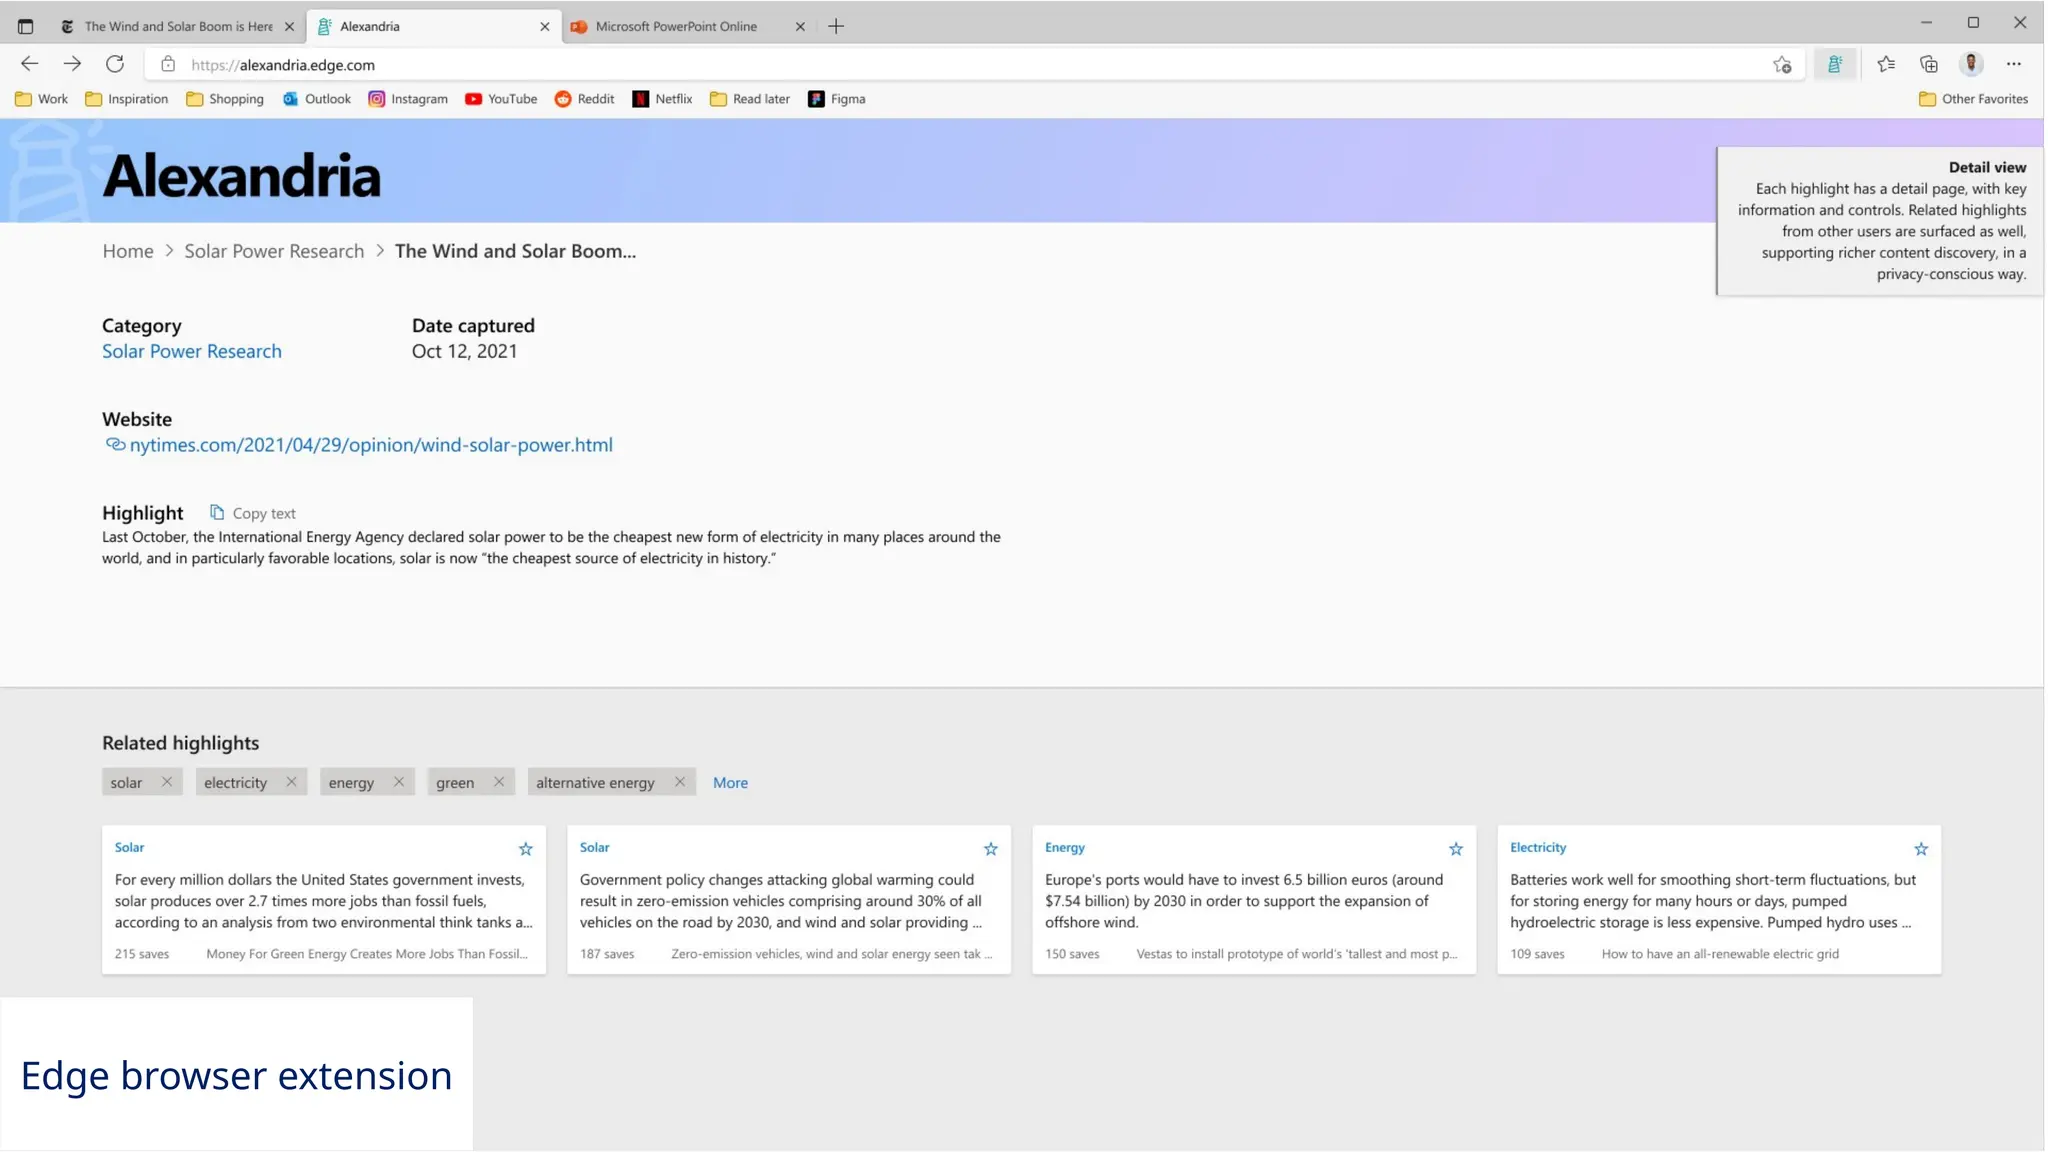Open the Favorites list icon
Screen dimensions: 2048x1152
pos(1885,64)
